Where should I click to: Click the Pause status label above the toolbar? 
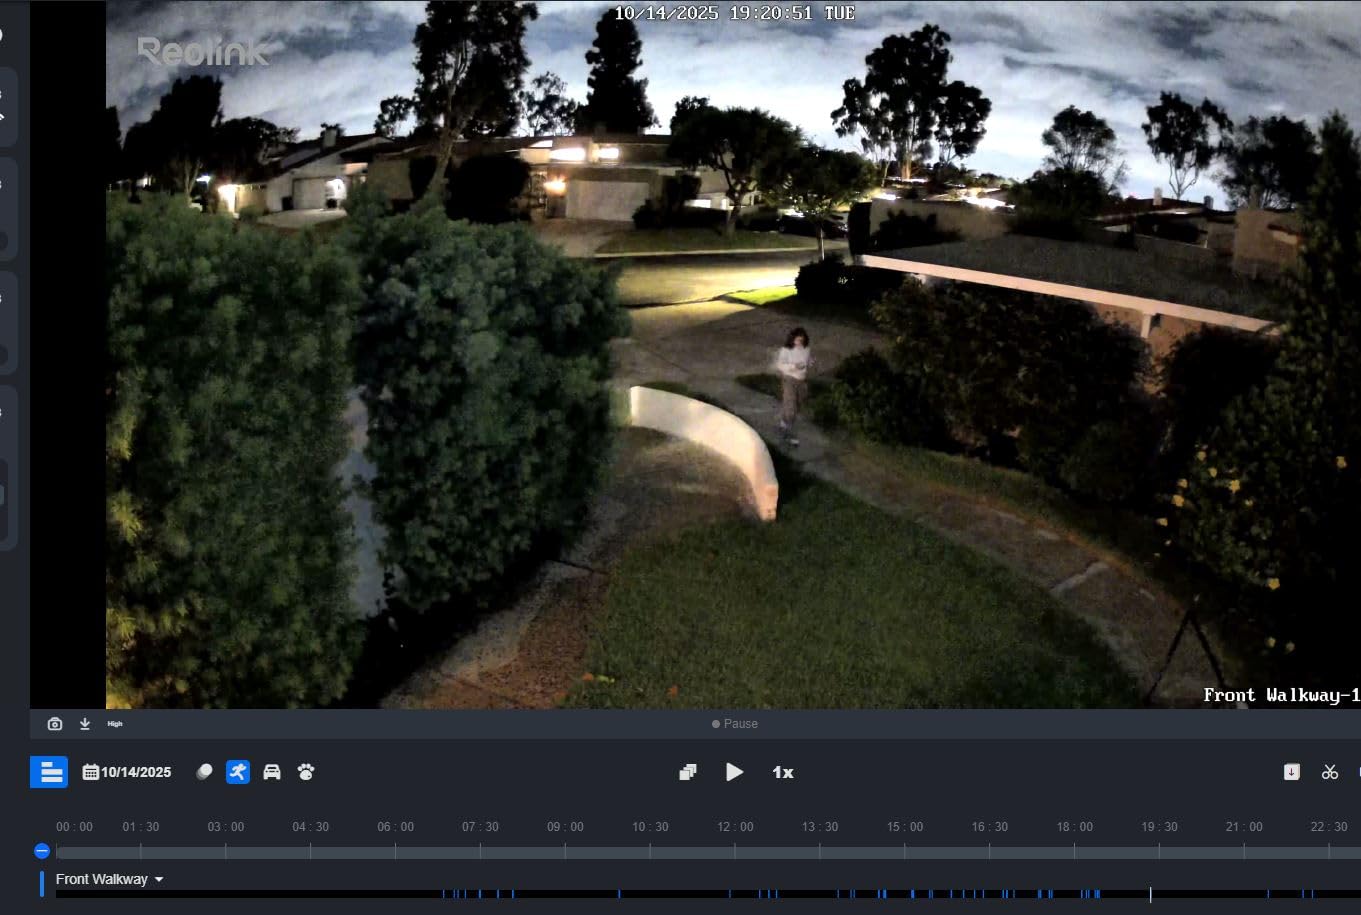pos(735,723)
